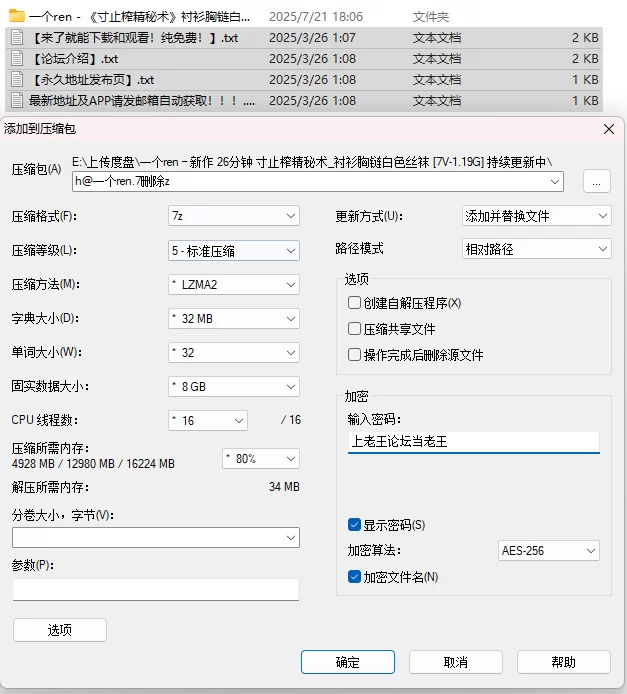This screenshot has width=627, height=694.
Task: Toggle the 加密文件名 checkbox
Action: point(354,577)
